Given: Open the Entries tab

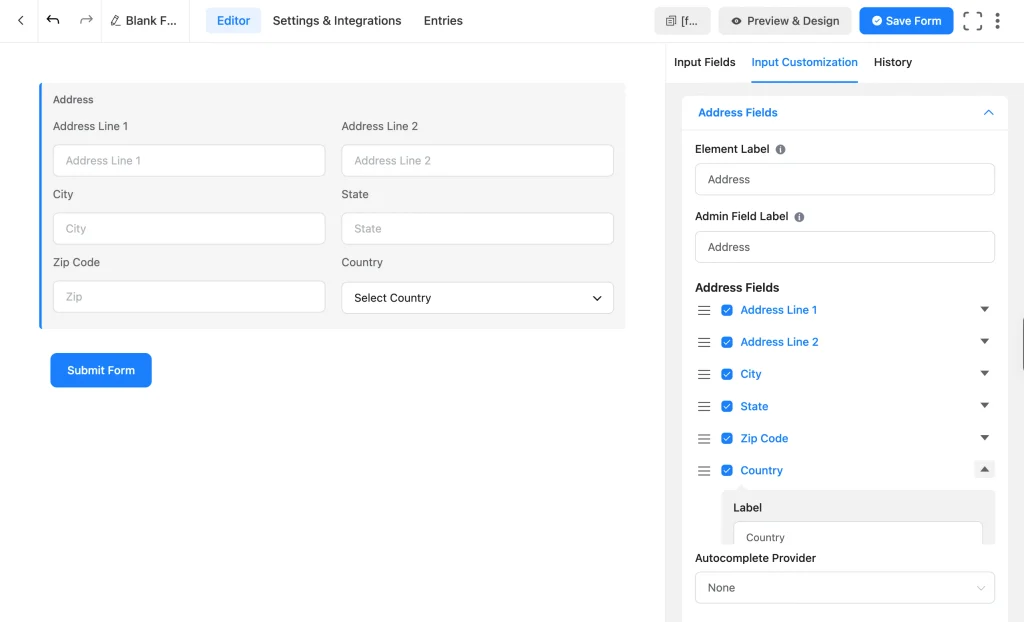Looking at the screenshot, I should 443,21.
